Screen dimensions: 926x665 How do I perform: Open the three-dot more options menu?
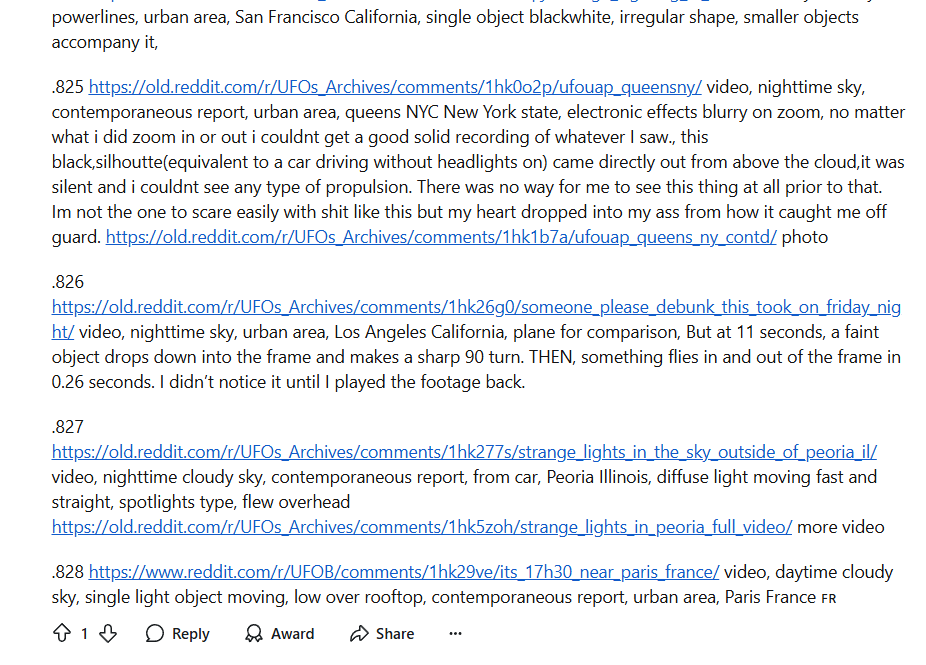click(455, 634)
